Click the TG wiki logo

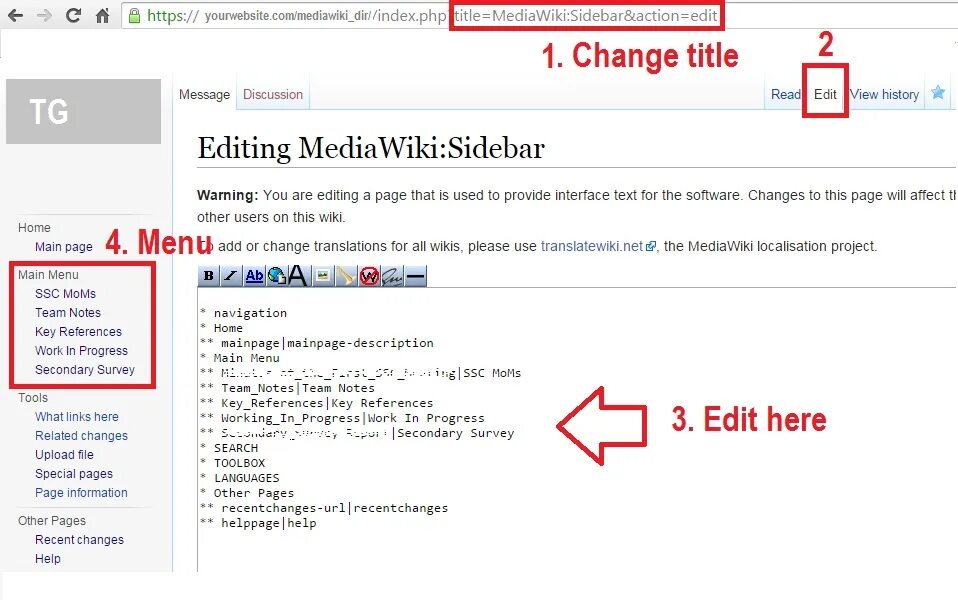84,111
